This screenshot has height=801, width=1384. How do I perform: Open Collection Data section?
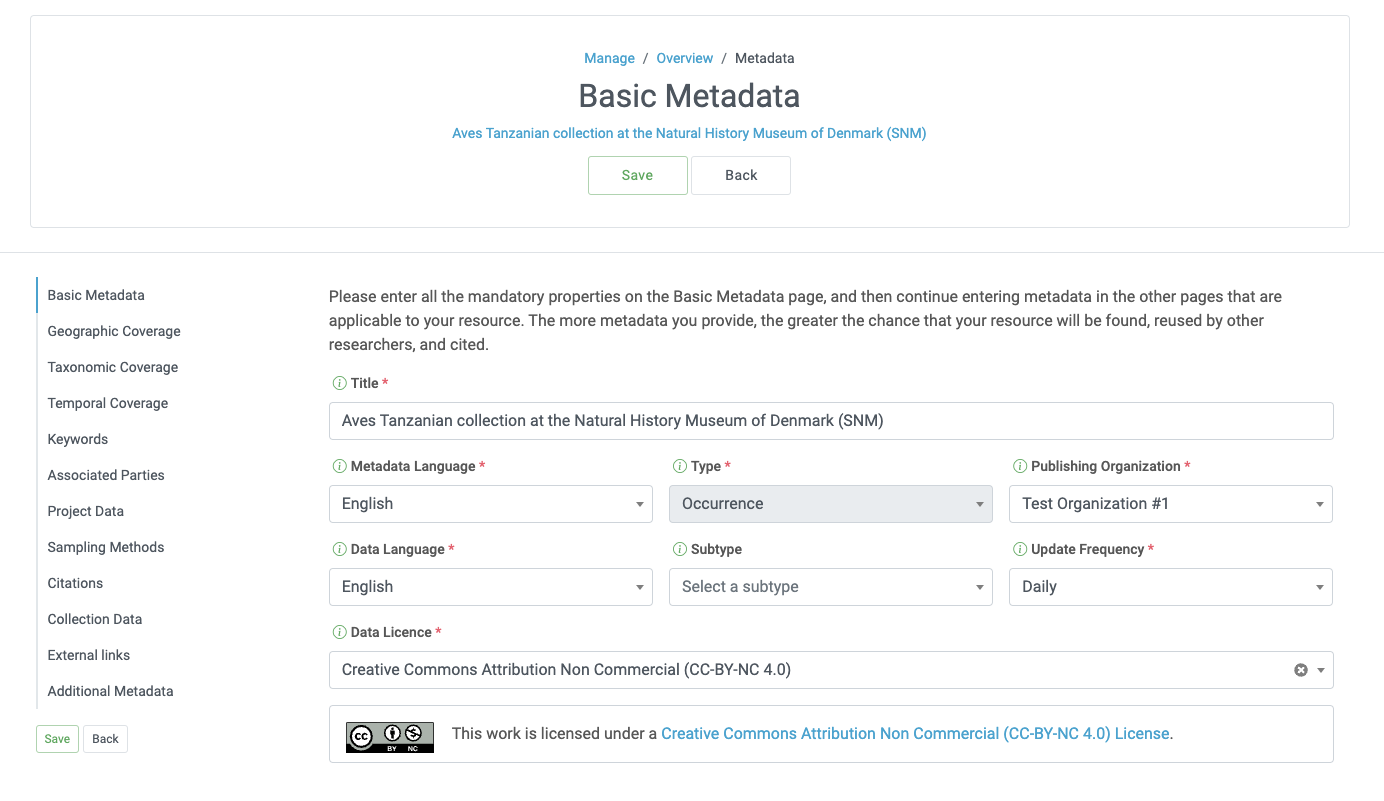click(x=95, y=619)
